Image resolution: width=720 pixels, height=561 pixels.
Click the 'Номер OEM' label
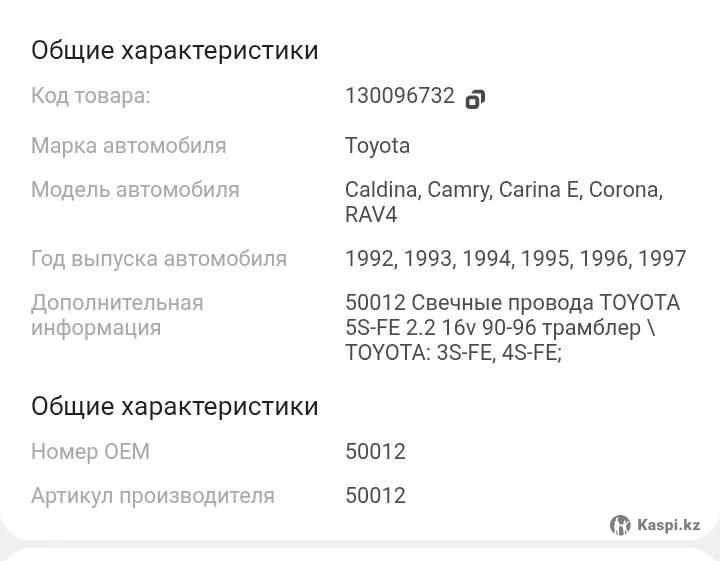pos(90,452)
